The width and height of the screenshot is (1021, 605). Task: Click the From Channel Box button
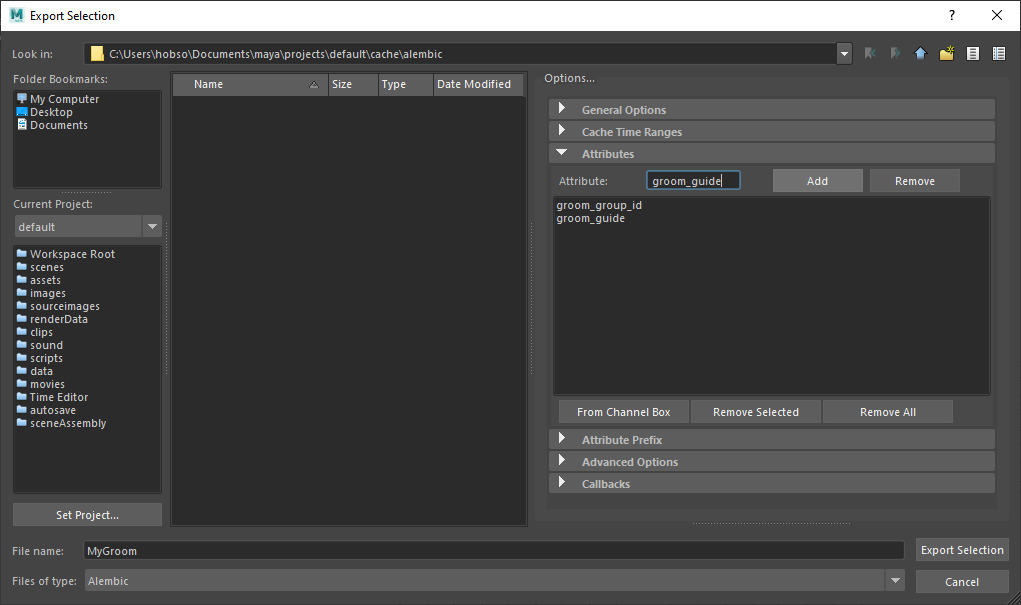pyautogui.click(x=622, y=411)
